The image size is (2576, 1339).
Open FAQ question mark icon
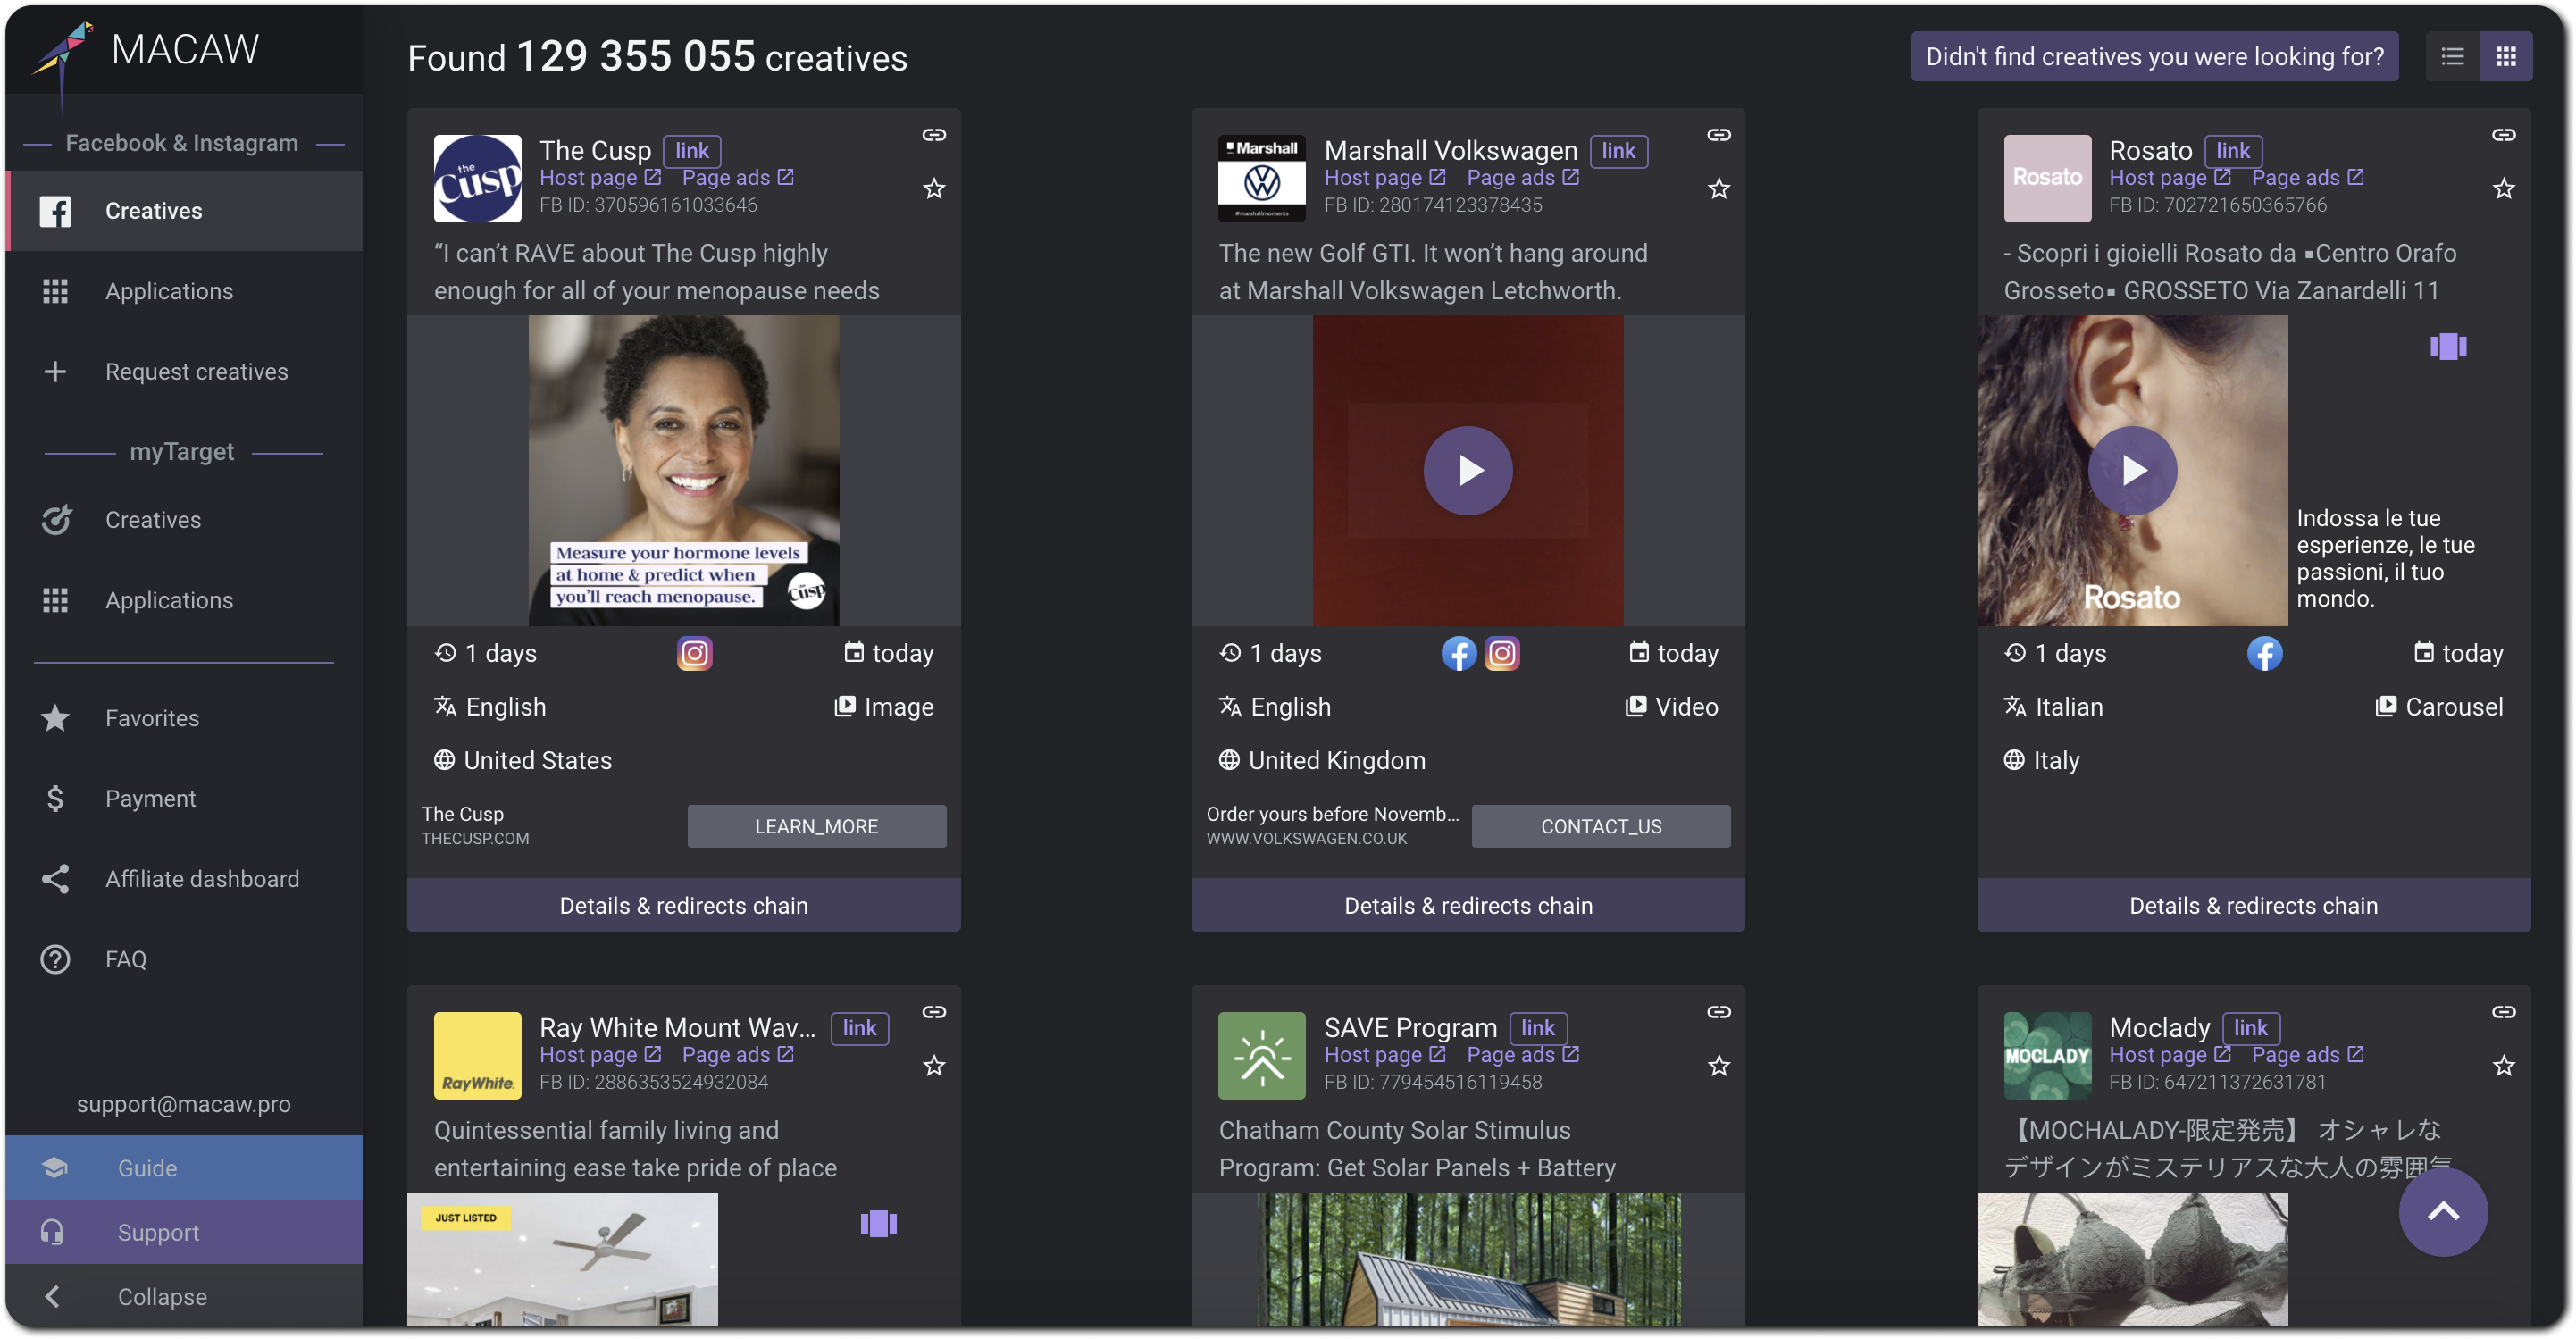pos(55,960)
